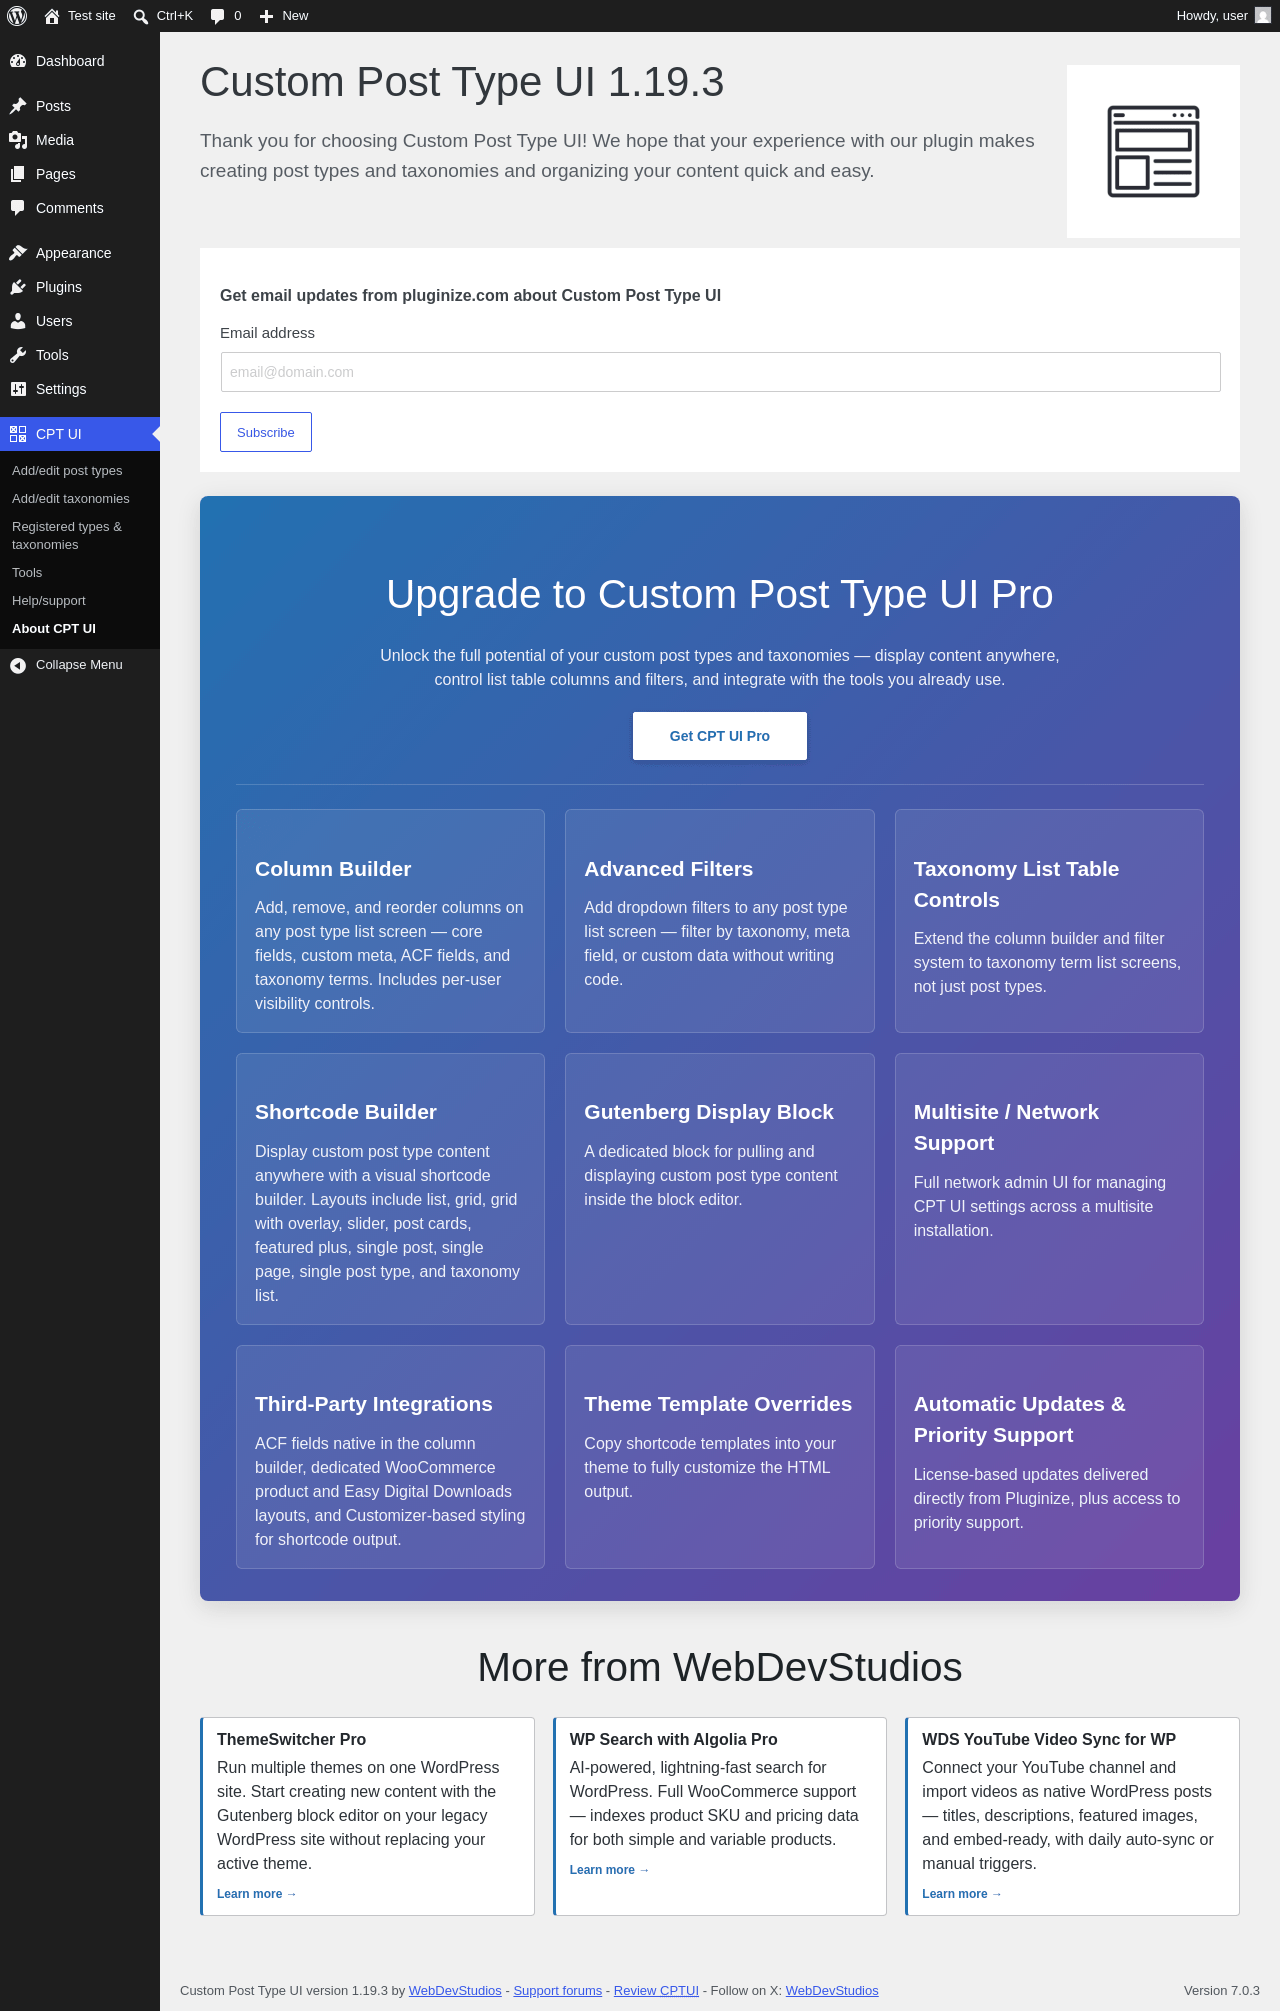Click the comments bubble icon in admin bar
This screenshot has height=2011, width=1280.
click(x=217, y=16)
